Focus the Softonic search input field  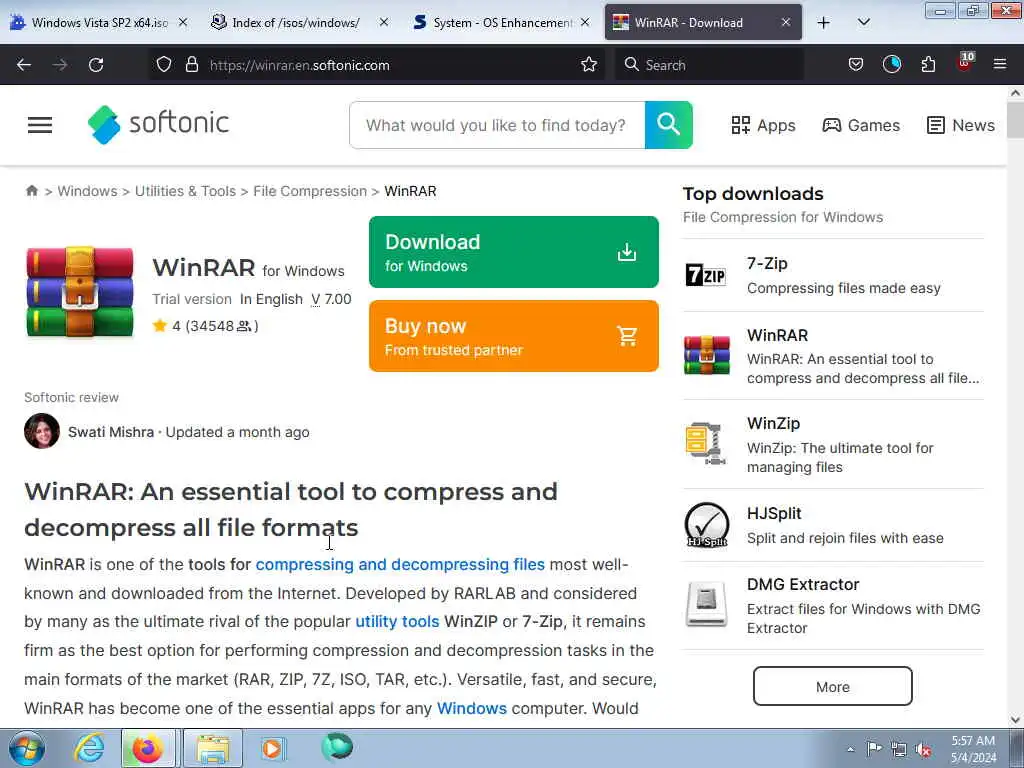point(497,125)
